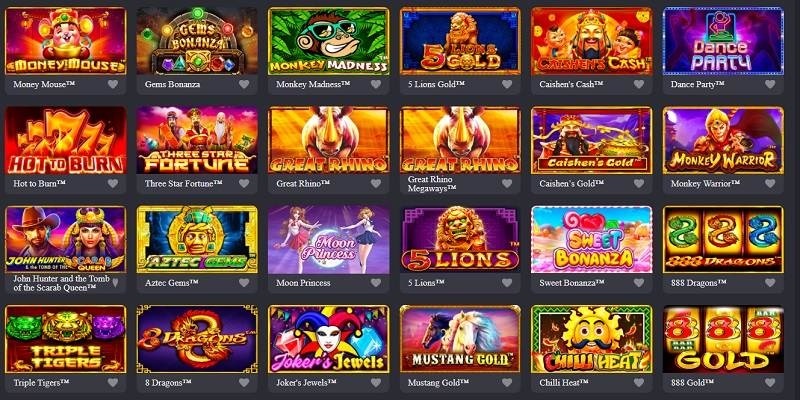Select the John Hunter Scarab Queen thumbnail
This screenshot has width=800, height=400.
click(65, 239)
